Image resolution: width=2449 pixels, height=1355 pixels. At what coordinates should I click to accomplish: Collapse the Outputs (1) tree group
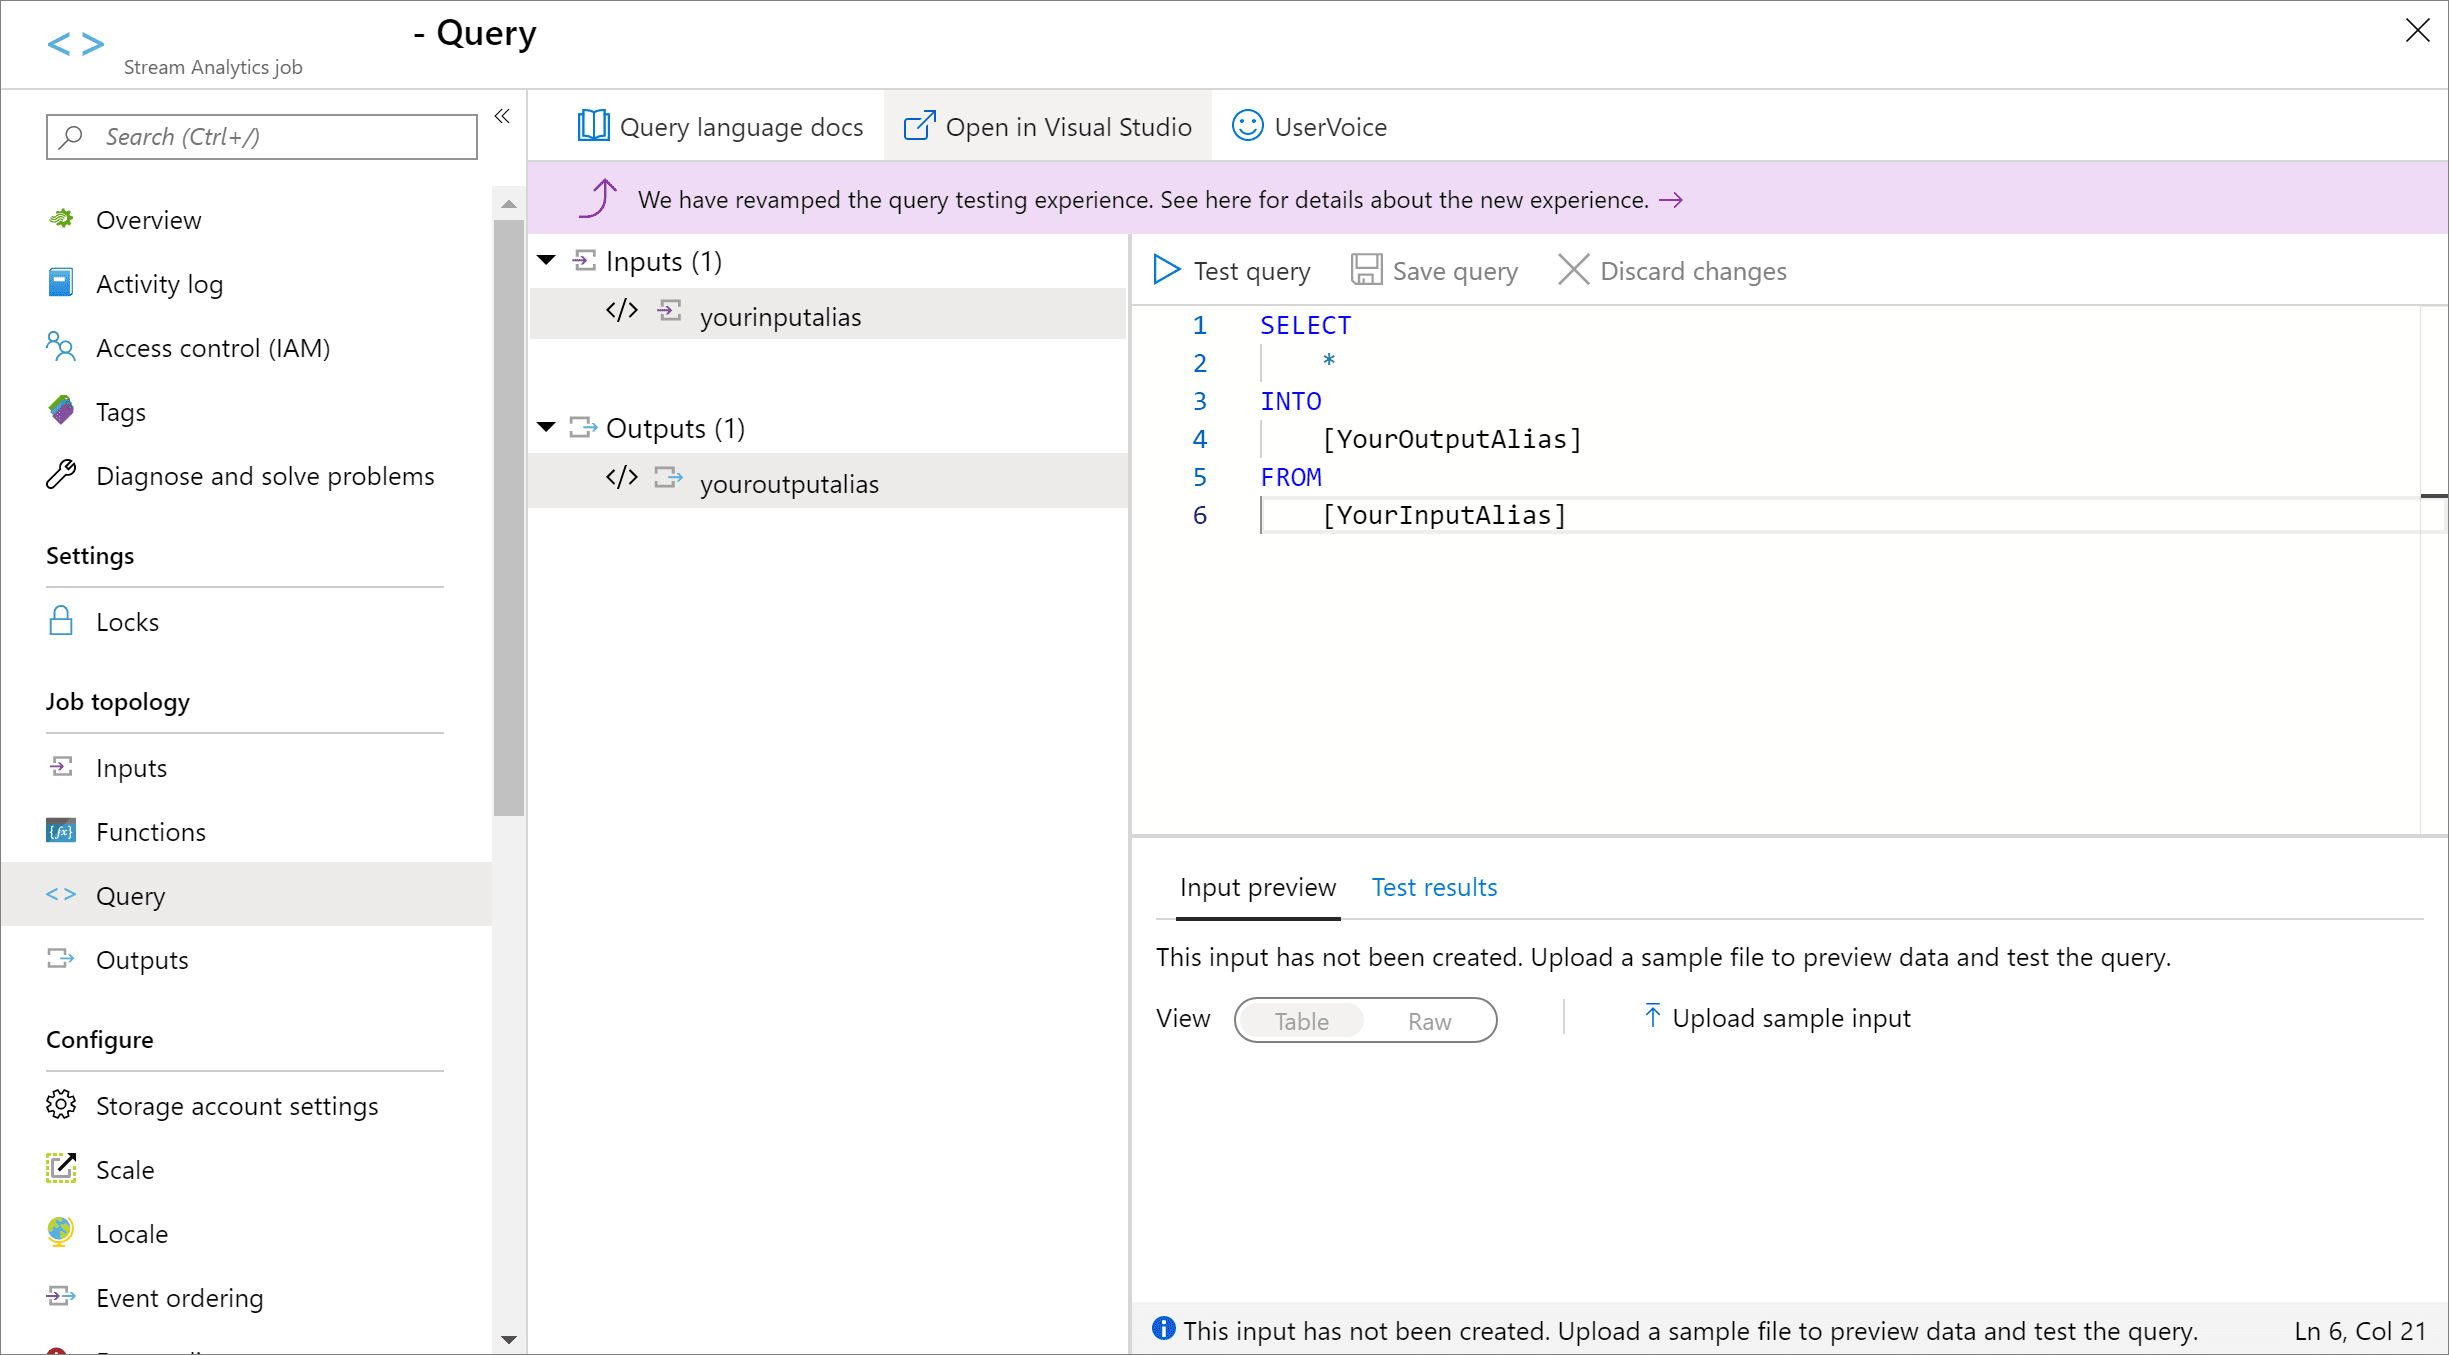pyautogui.click(x=546, y=428)
